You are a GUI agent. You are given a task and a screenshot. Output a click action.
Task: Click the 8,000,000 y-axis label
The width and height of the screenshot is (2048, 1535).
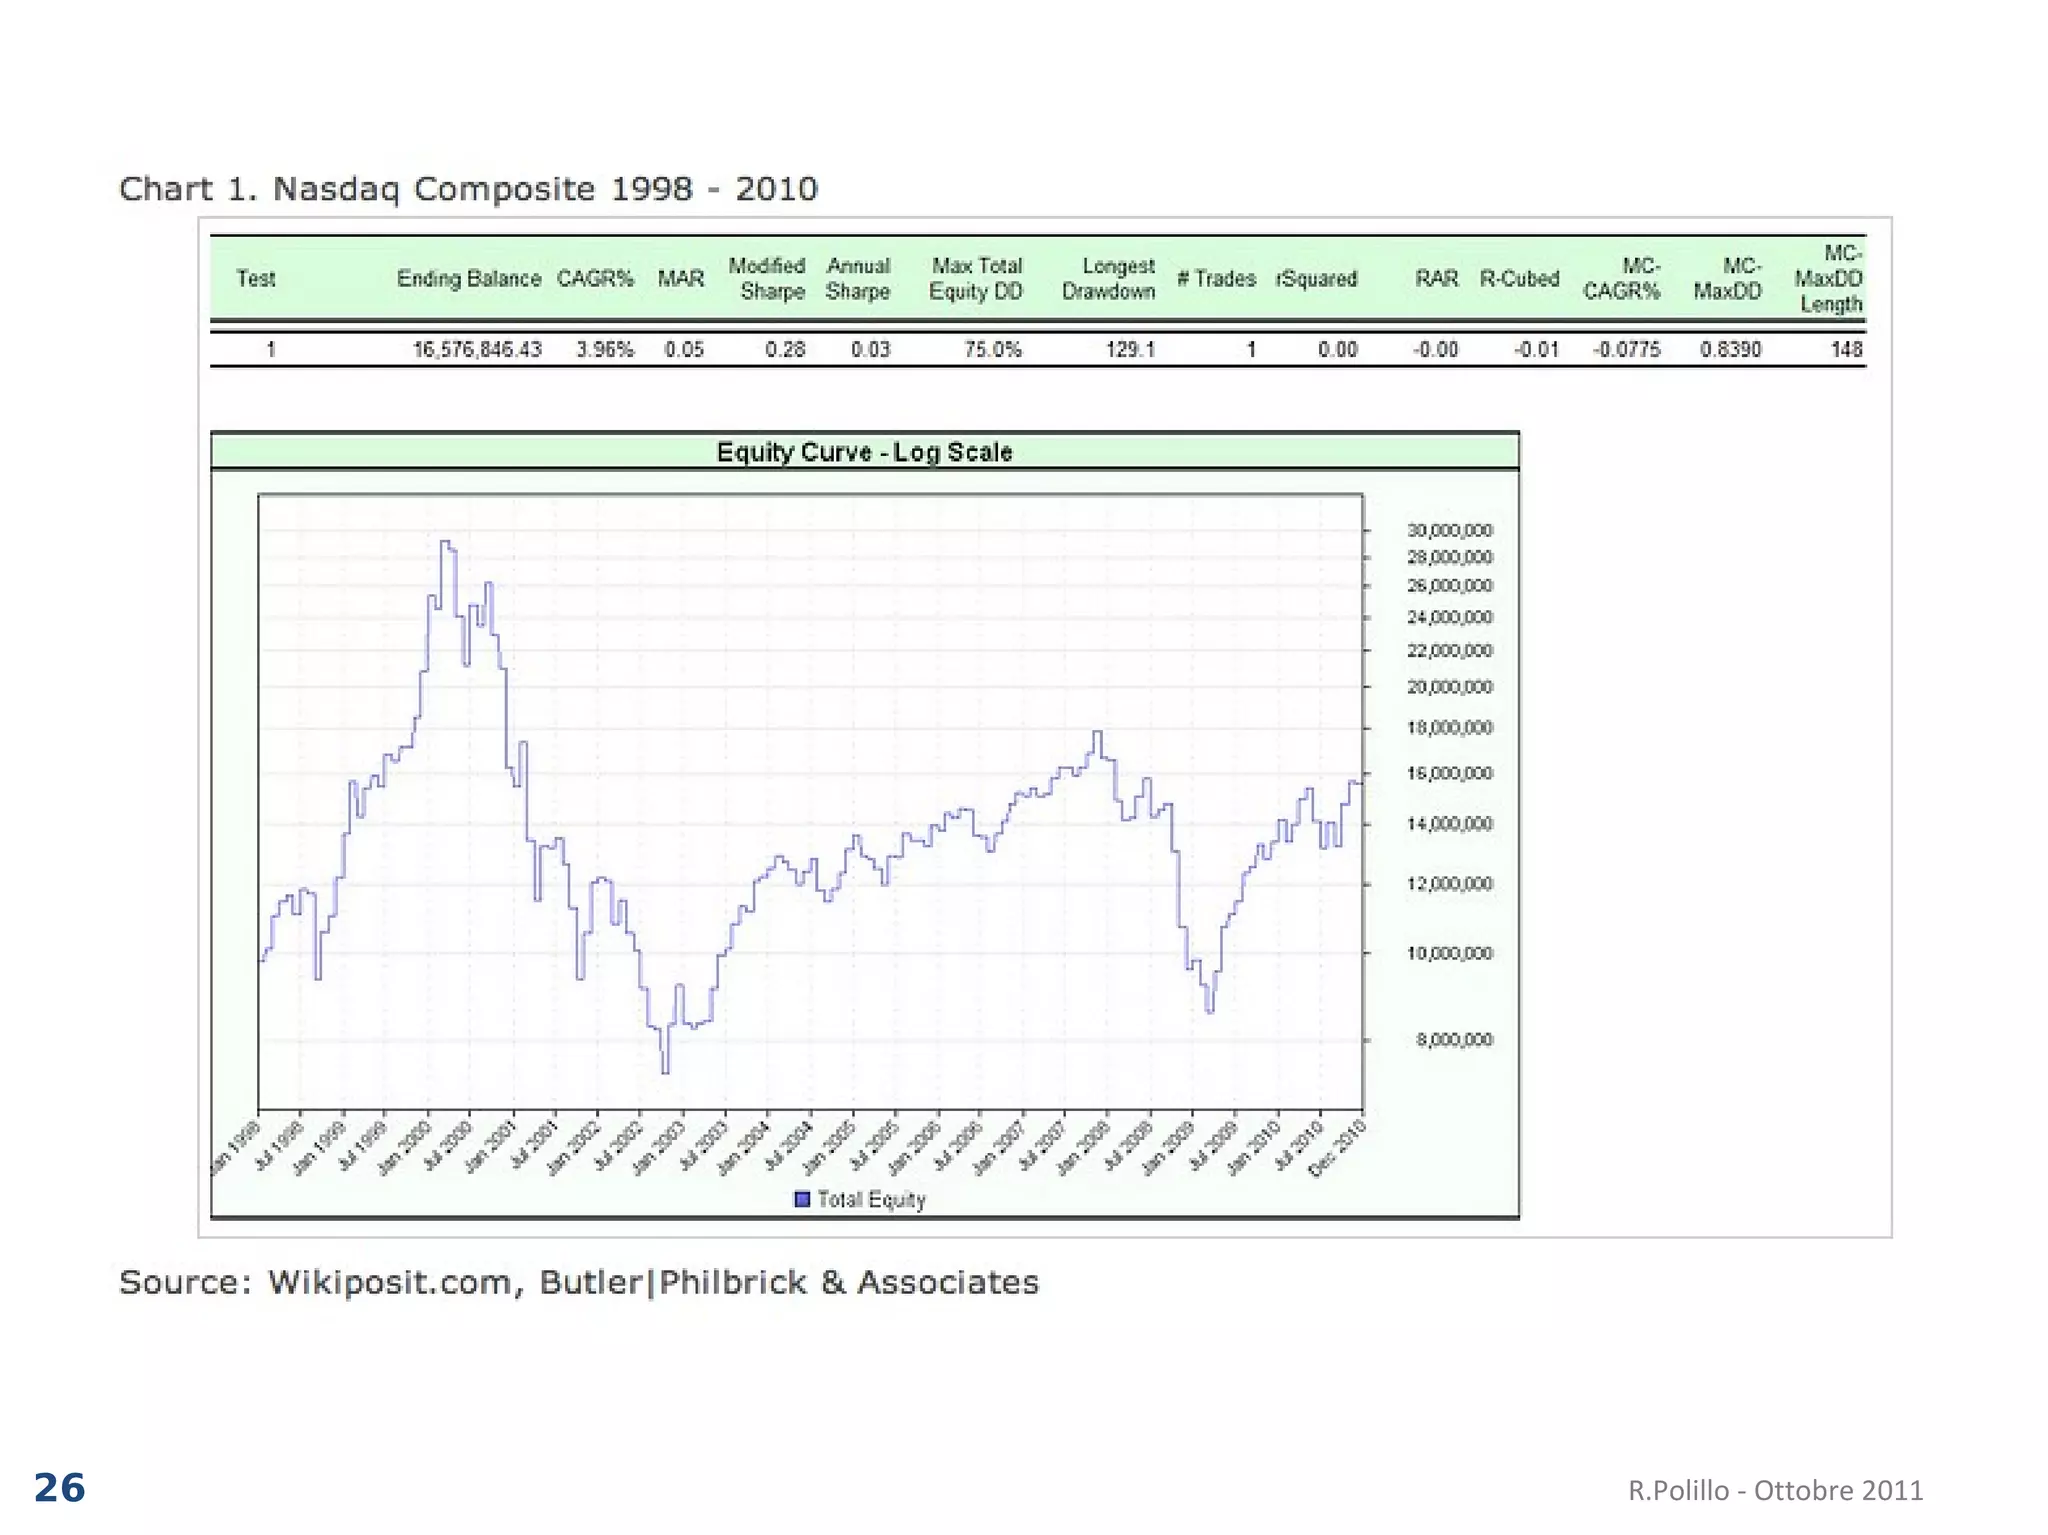[x=1454, y=1040]
